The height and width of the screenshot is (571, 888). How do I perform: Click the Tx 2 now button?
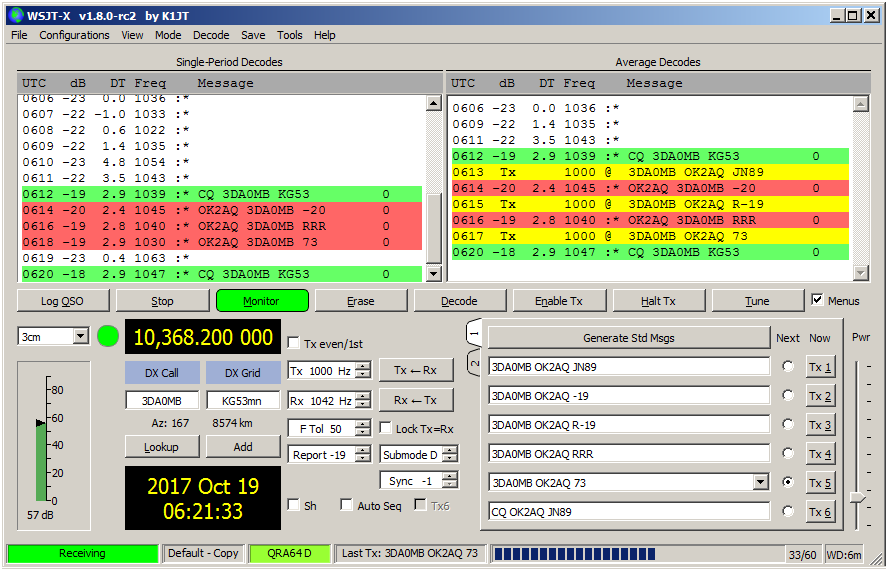[x=820, y=396]
